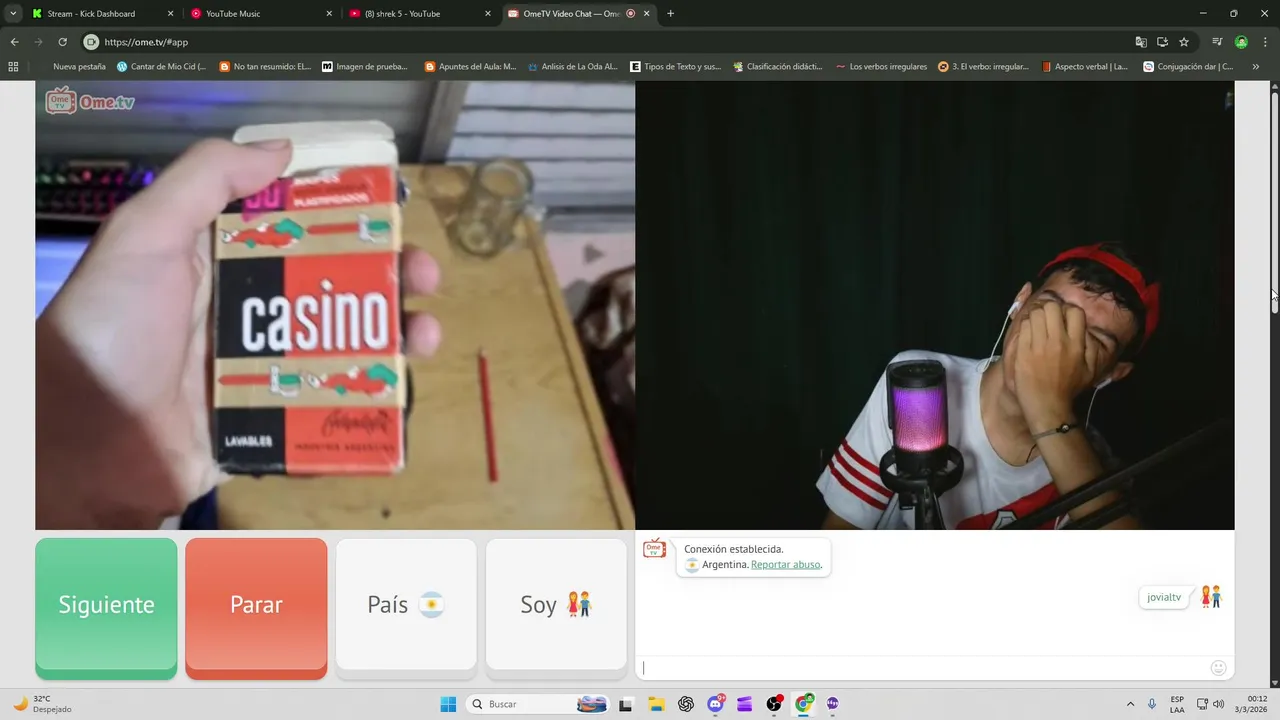Open the Los verbos irregulares bookmark

[882, 67]
